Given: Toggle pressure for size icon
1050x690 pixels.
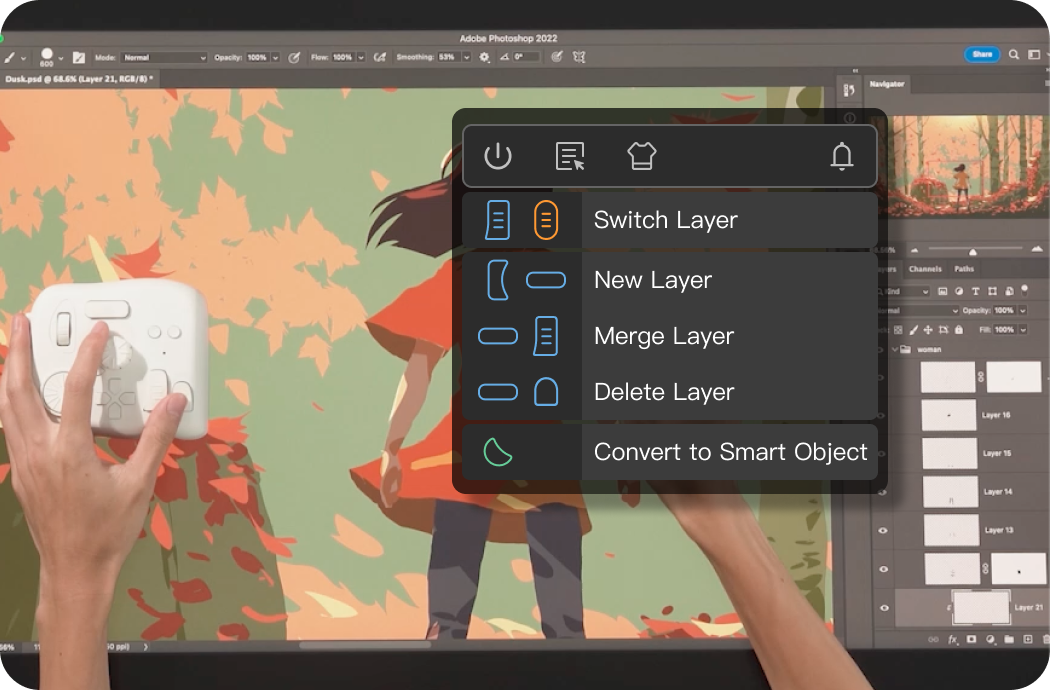Looking at the screenshot, I should 556,57.
